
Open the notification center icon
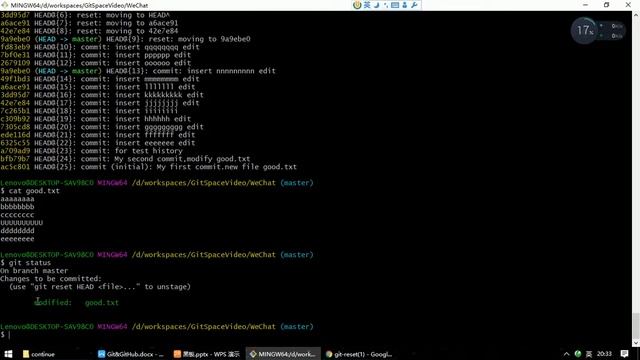624,354
